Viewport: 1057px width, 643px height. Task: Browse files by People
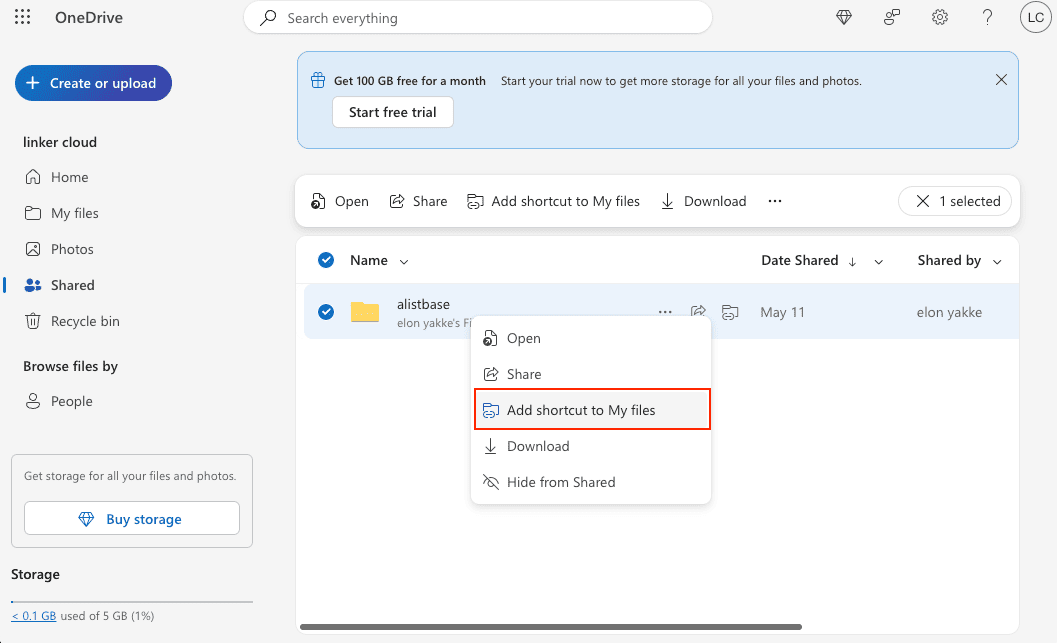coord(59,402)
